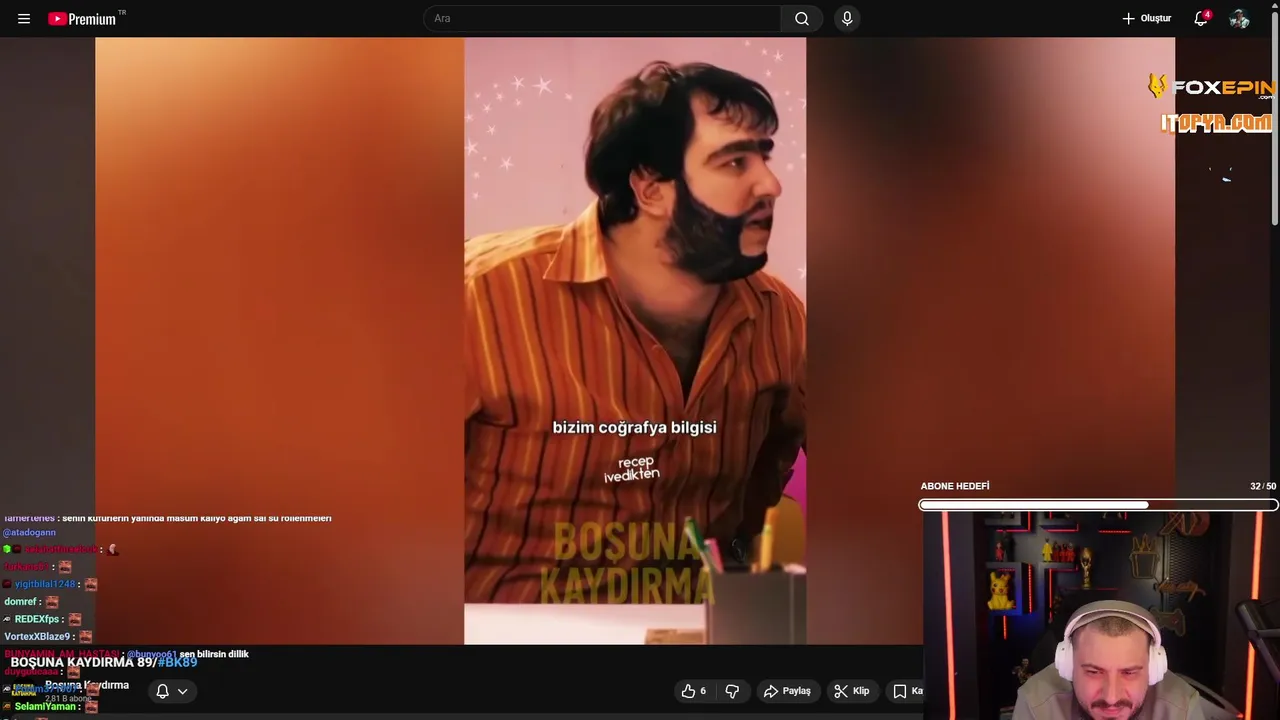Viewport: 1280px width, 720px height.
Task: Start voice search with the microphone
Action: (x=847, y=19)
